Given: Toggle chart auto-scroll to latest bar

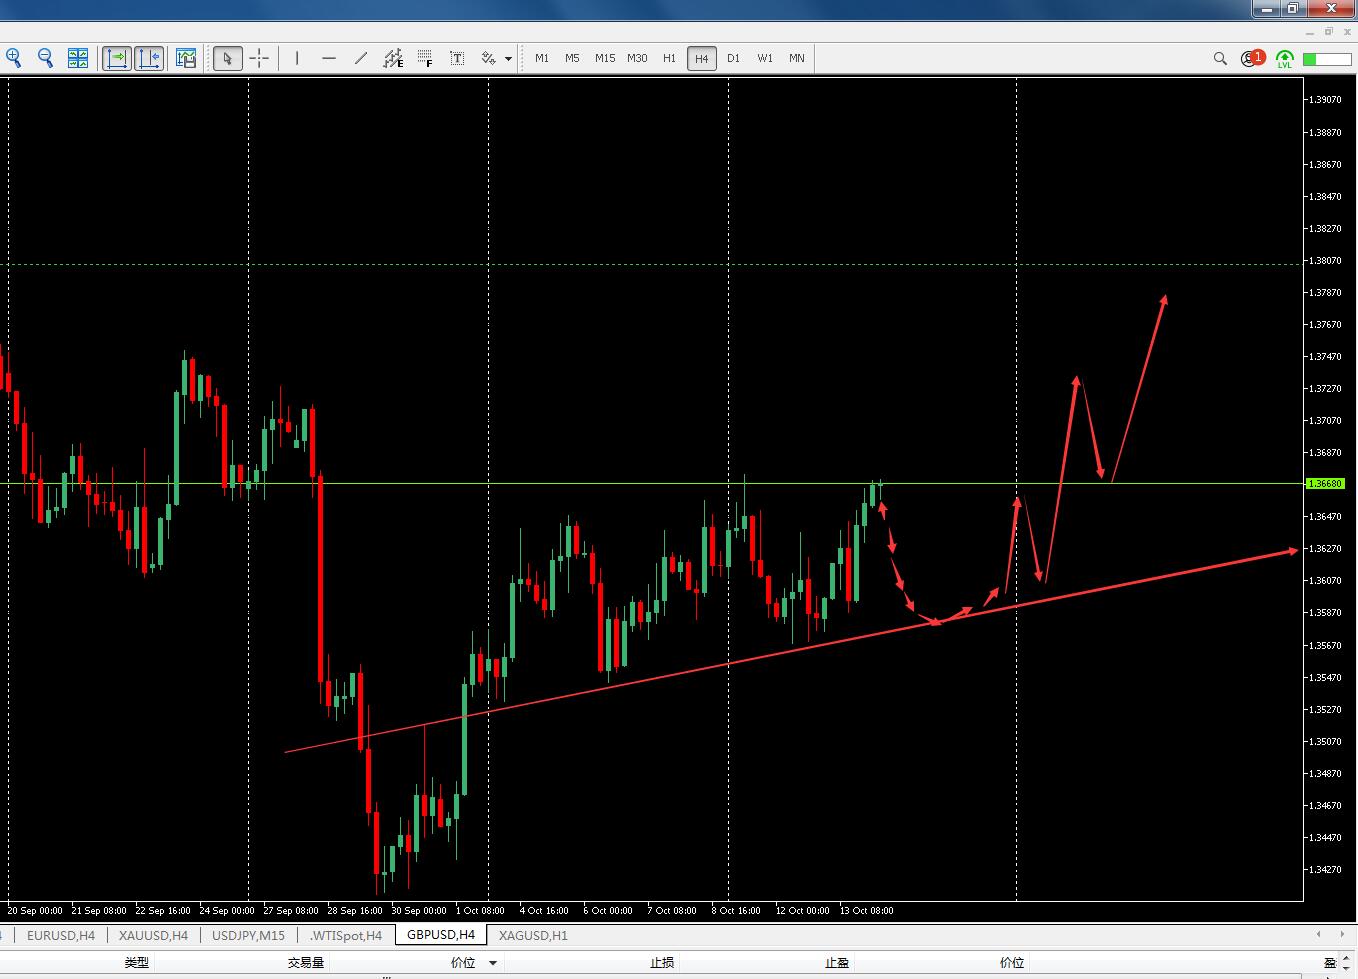Looking at the screenshot, I should [117, 58].
